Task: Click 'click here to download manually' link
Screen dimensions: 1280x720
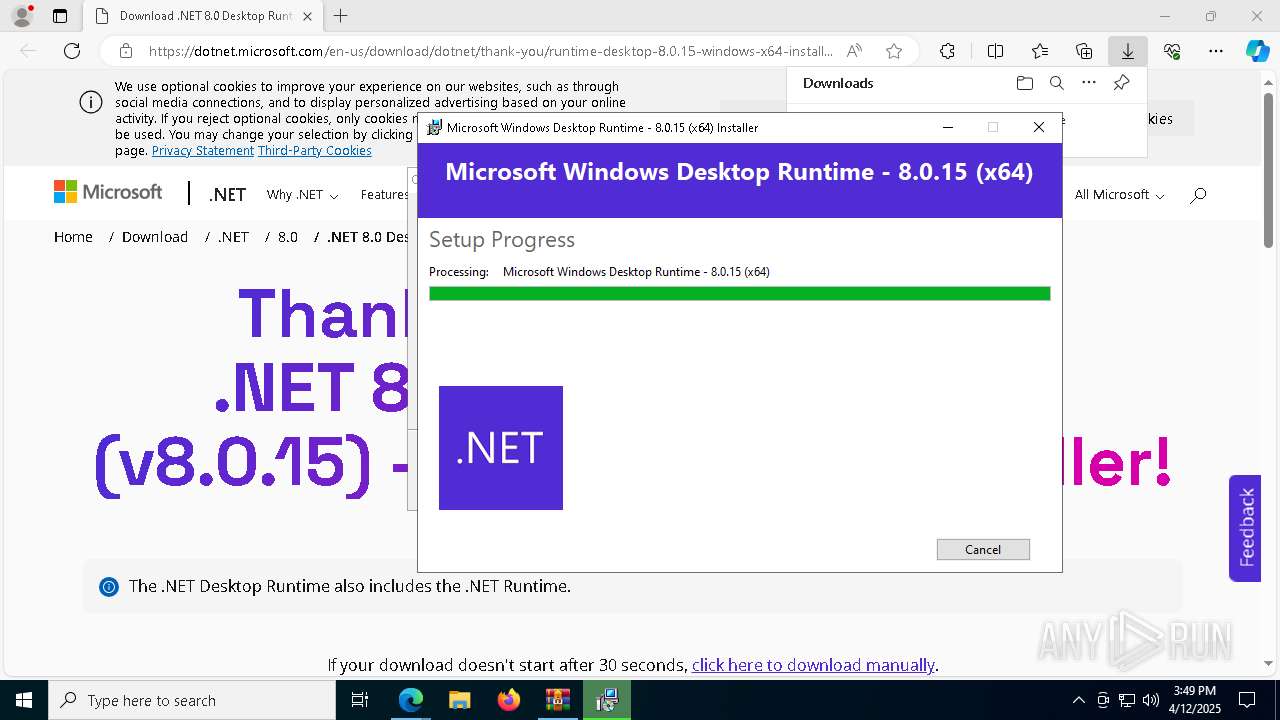Action: pyautogui.click(x=813, y=665)
